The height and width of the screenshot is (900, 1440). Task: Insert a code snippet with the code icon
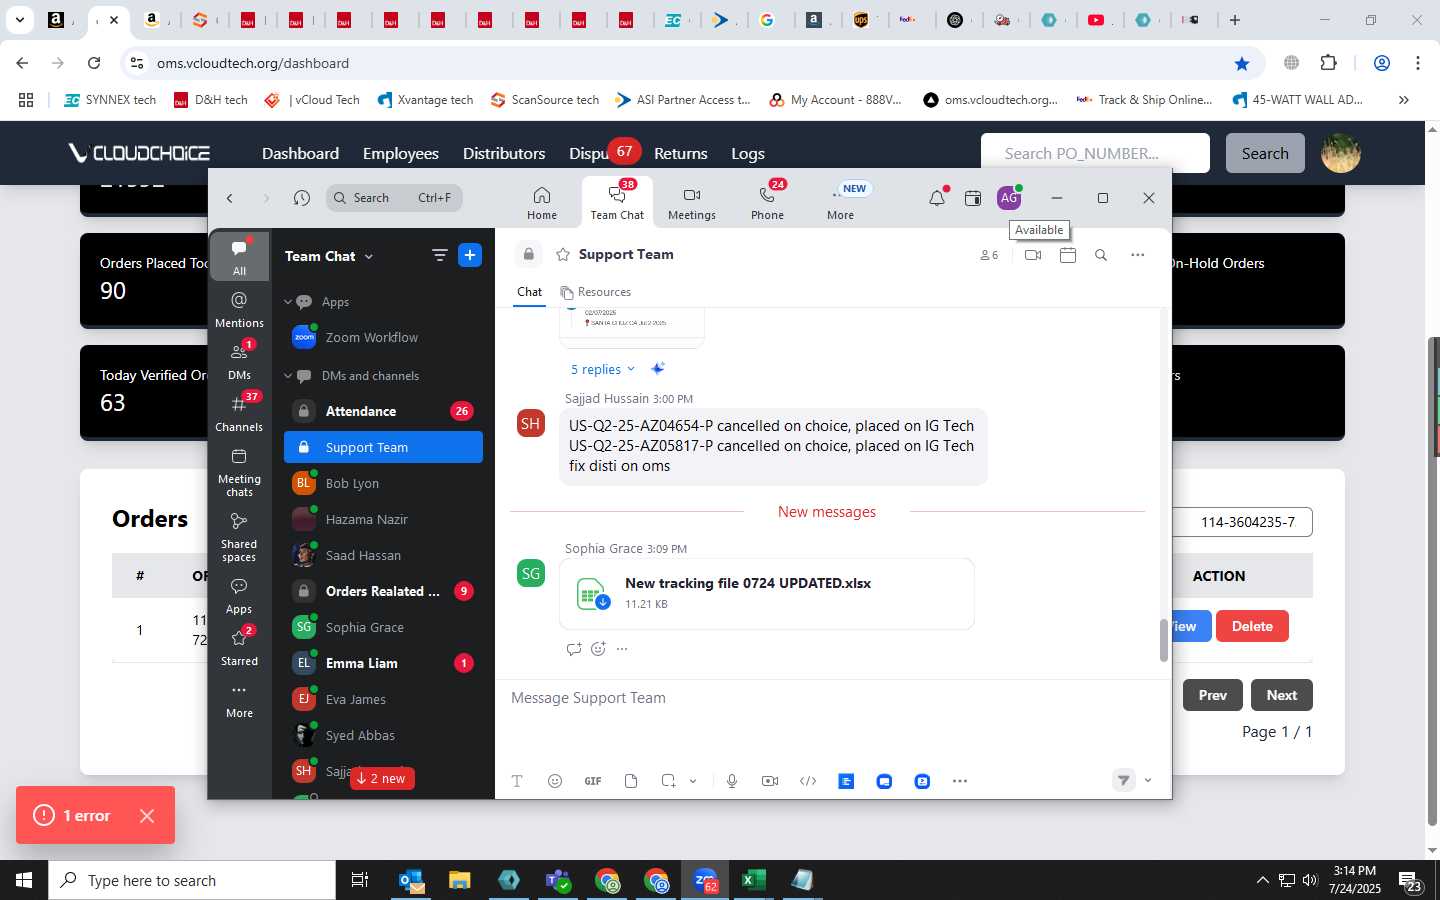point(808,781)
